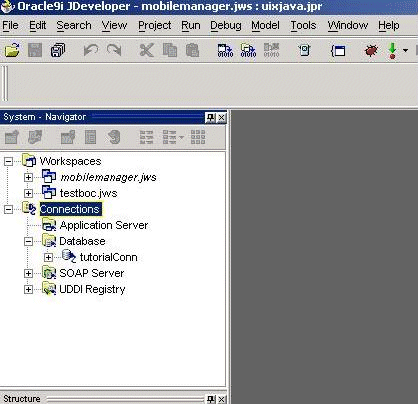Click the Copy toolbar icon
The width and height of the screenshot is (418, 404).
[x=170, y=51]
